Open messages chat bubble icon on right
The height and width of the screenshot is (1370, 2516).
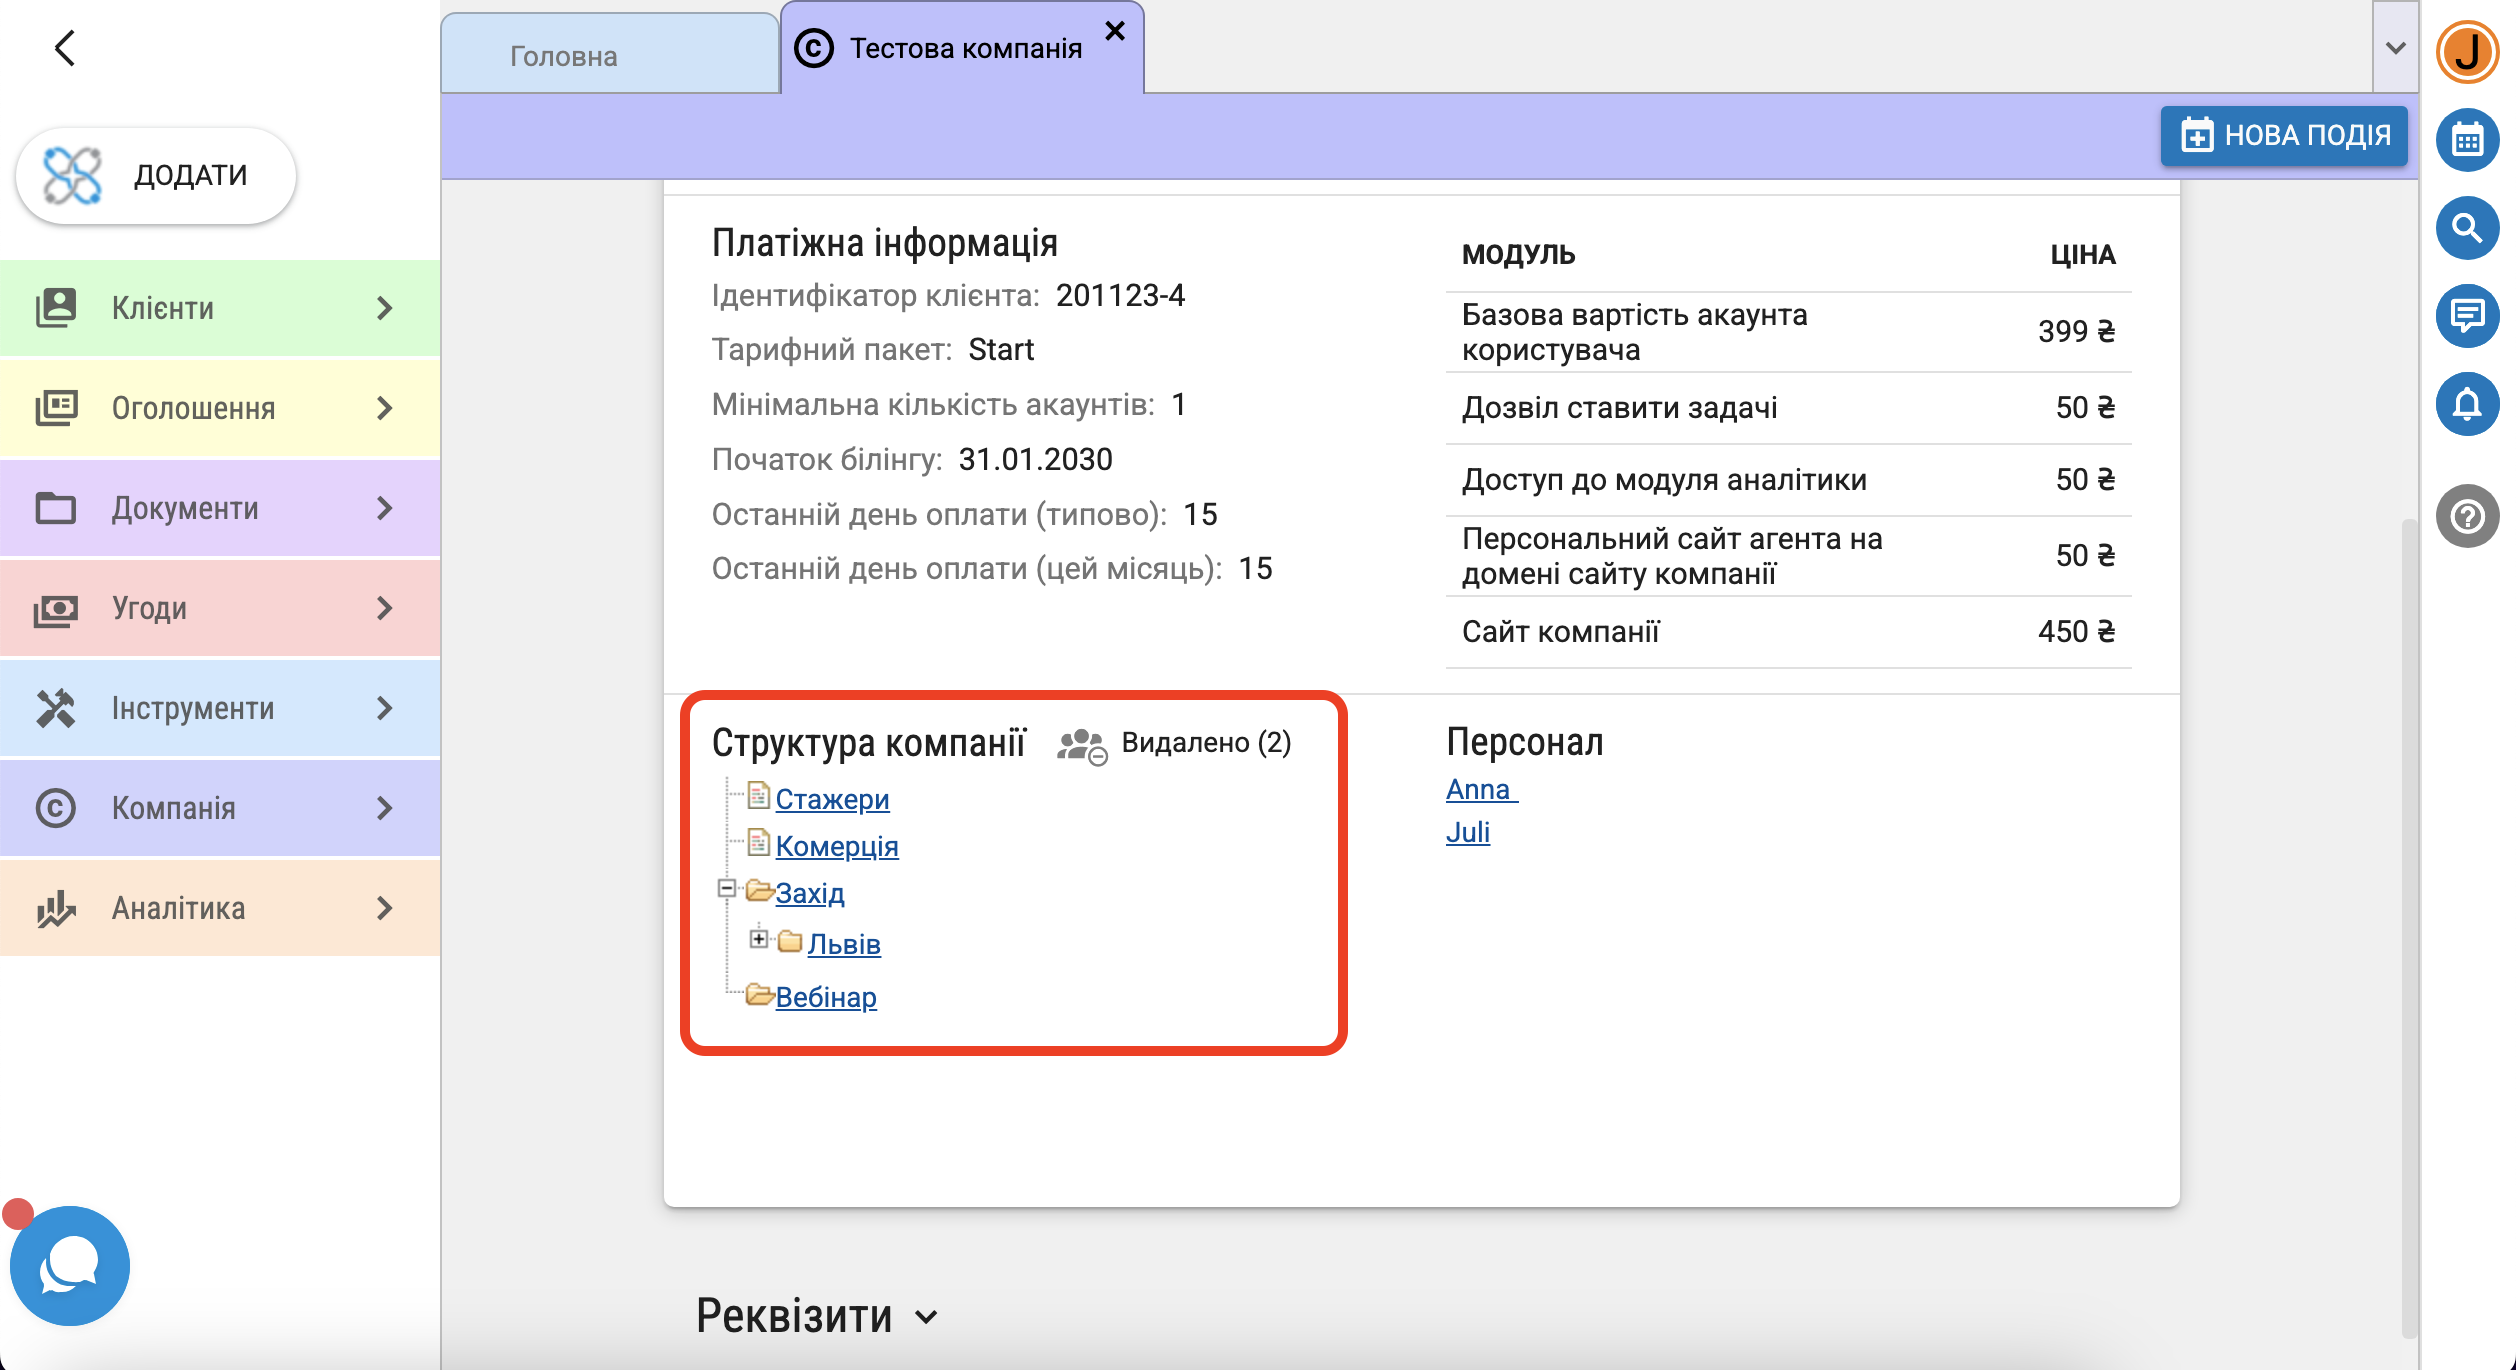pos(2467,316)
